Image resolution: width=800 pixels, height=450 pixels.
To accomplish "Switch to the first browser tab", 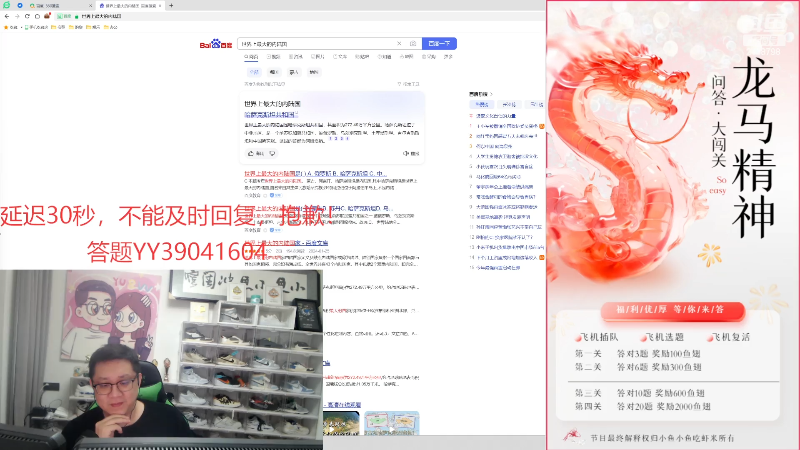I will [x=59, y=6].
